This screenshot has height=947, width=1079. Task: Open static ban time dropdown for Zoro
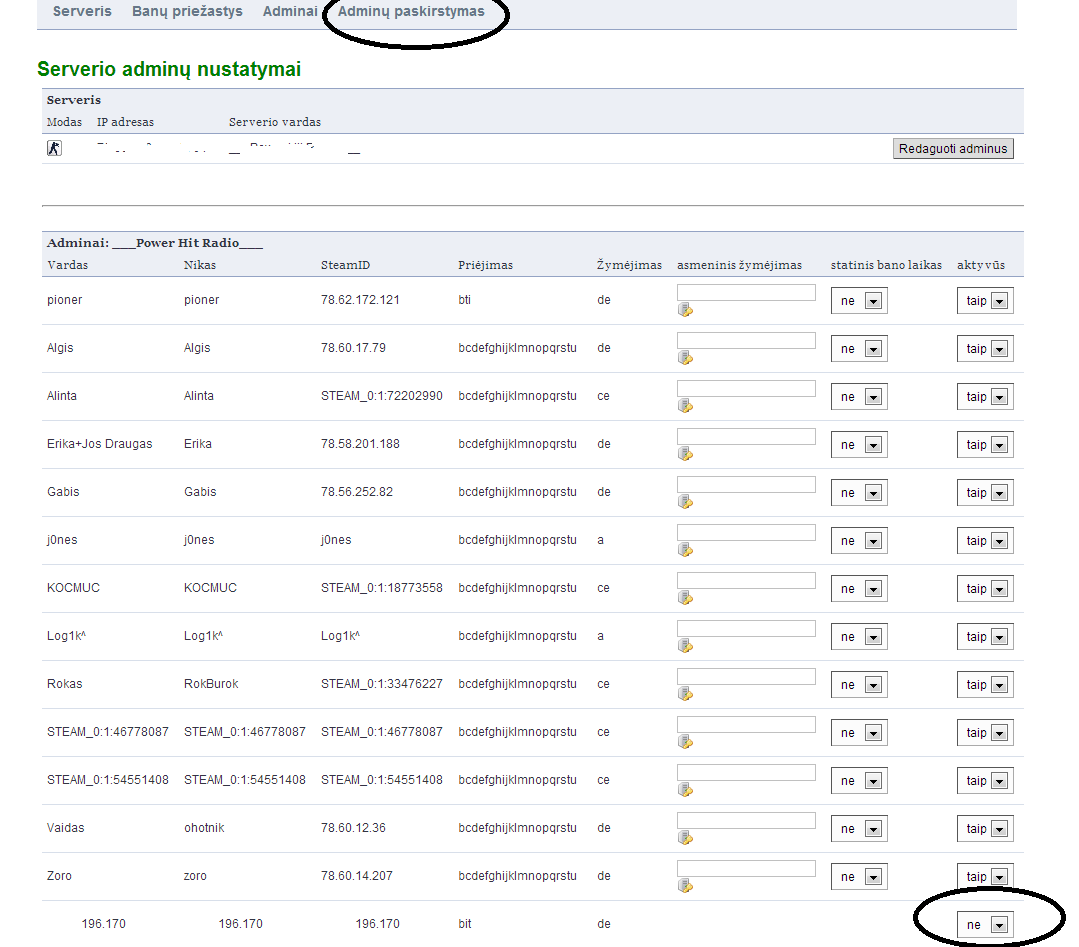point(859,877)
